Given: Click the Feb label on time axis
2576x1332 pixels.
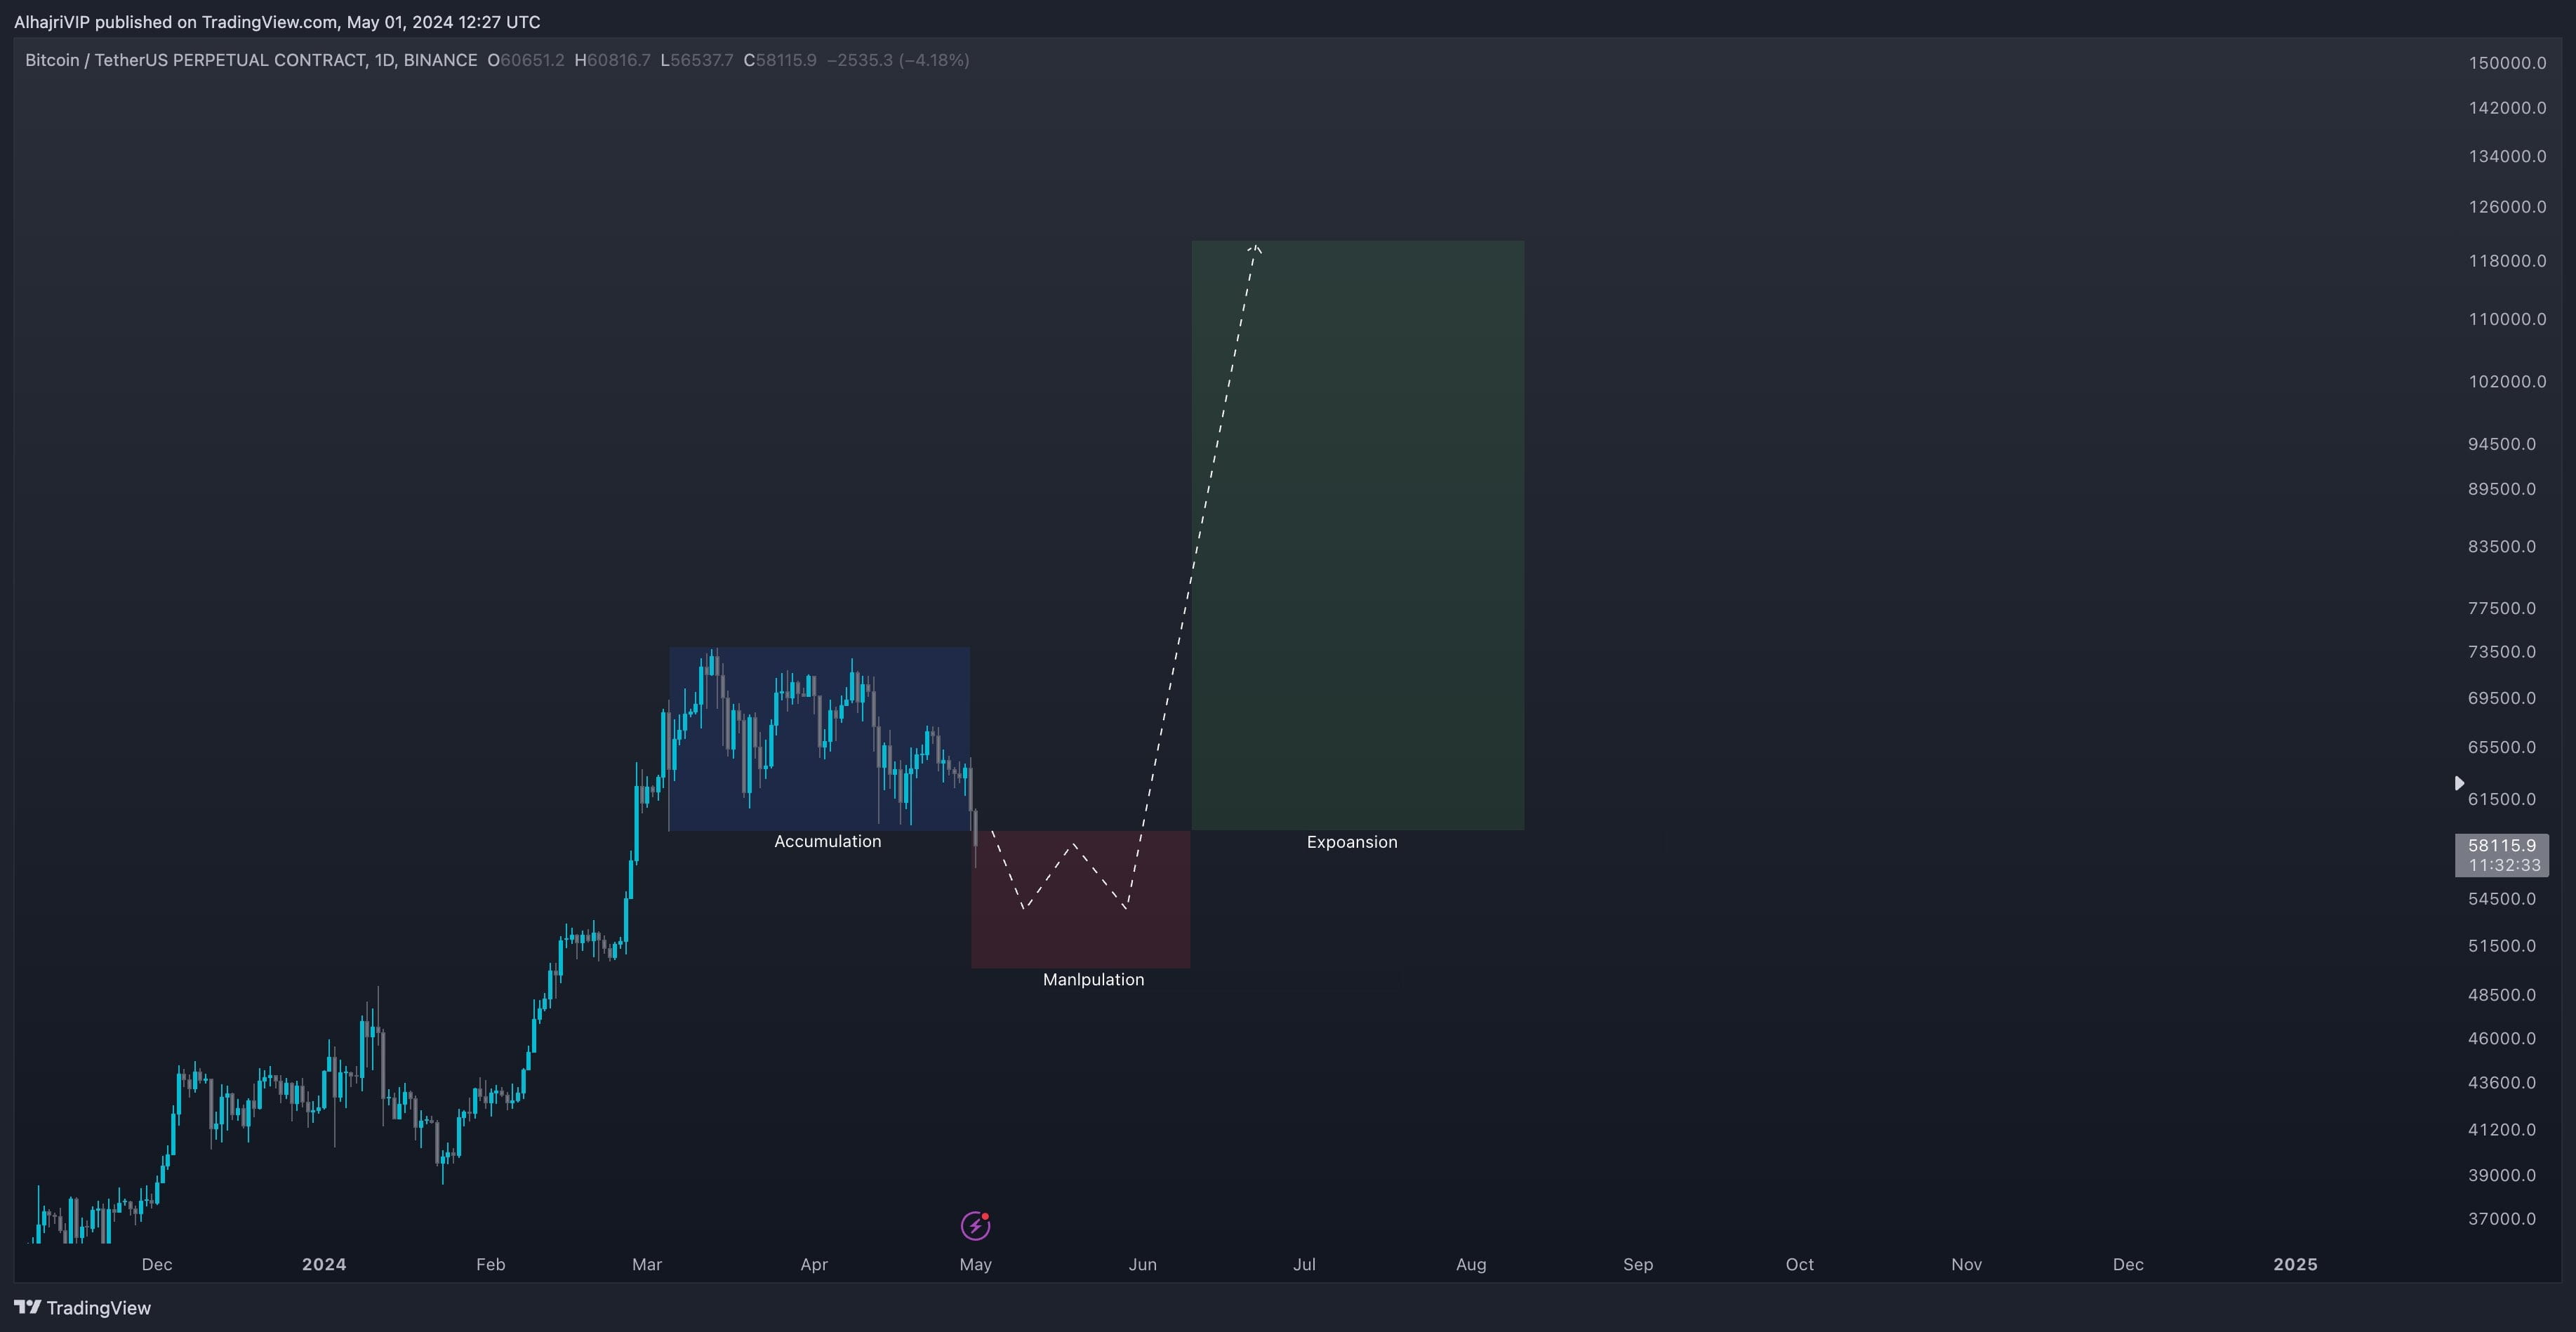Looking at the screenshot, I should (x=491, y=1264).
